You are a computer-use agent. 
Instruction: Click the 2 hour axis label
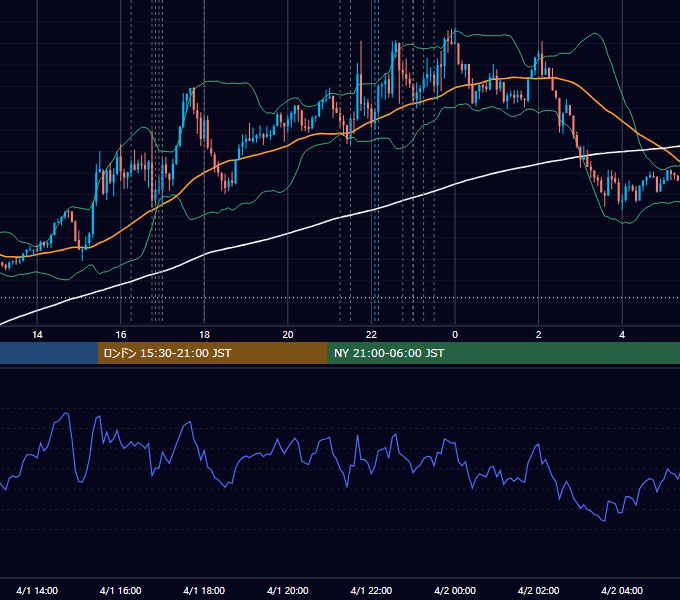click(x=539, y=335)
